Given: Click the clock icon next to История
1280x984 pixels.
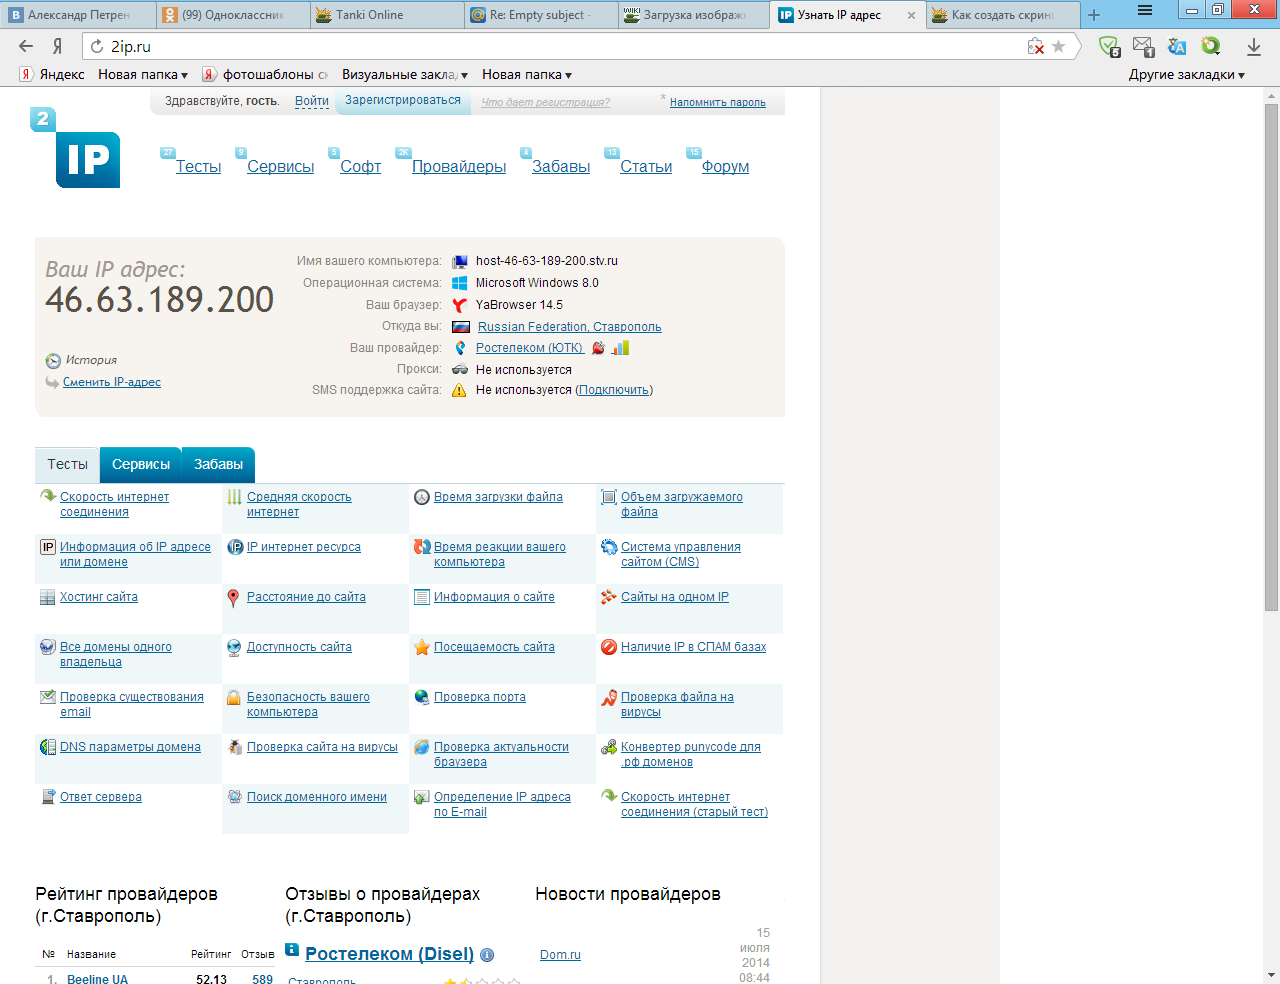Looking at the screenshot, I should point(53,361).
